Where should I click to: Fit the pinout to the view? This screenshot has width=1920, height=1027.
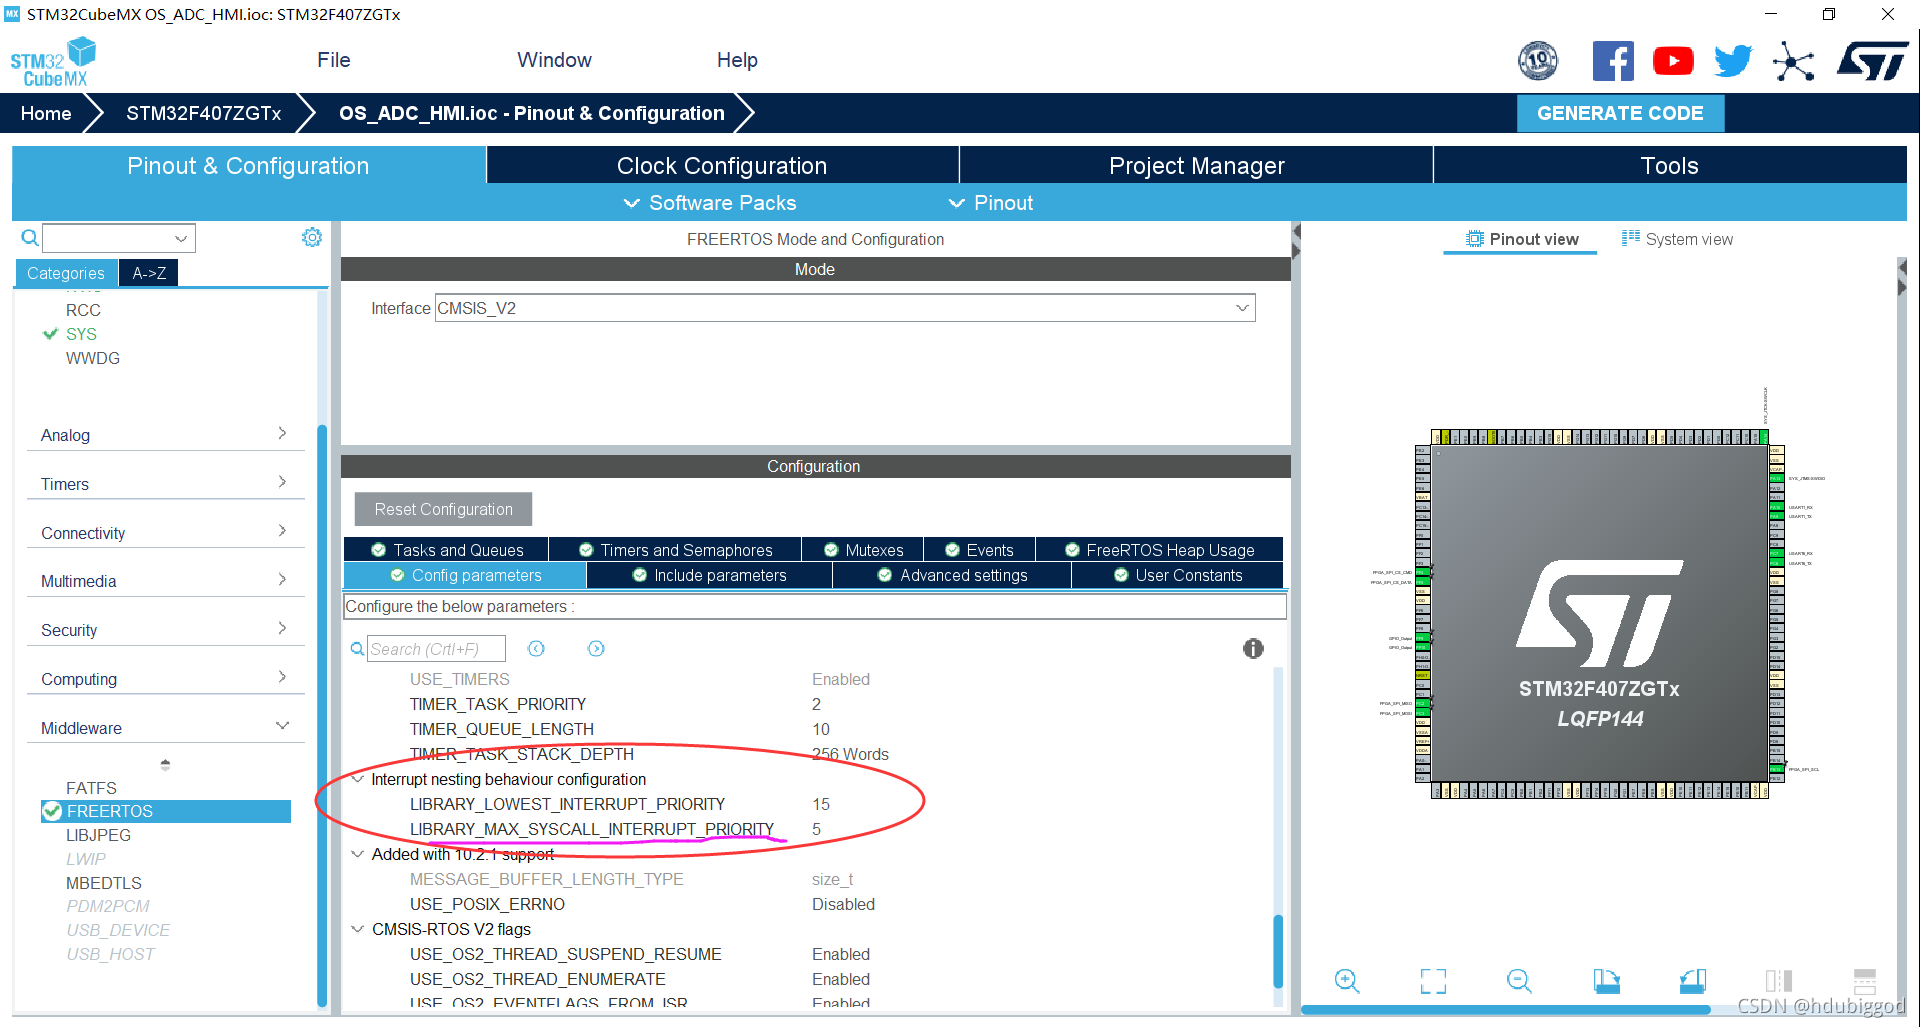click(x=1433, y=981)
